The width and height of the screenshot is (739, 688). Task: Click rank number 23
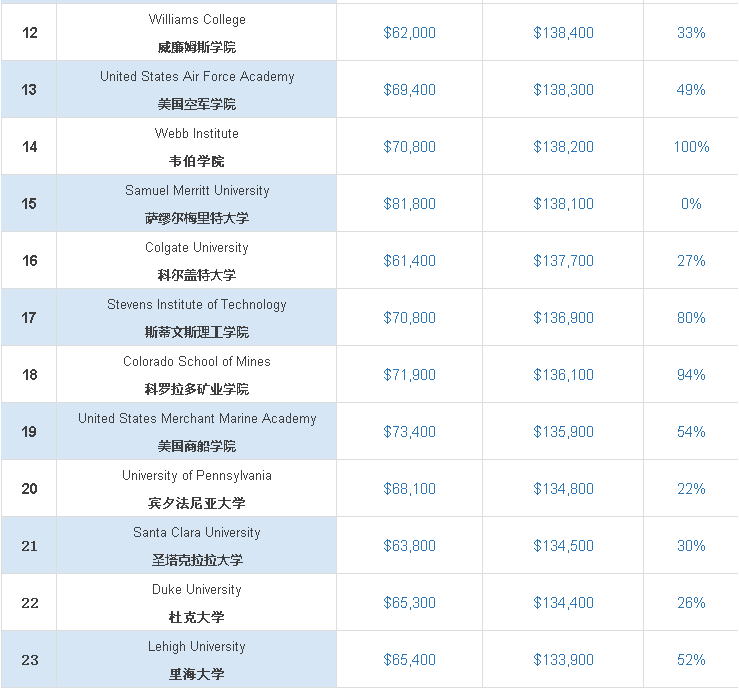[29, 660]
